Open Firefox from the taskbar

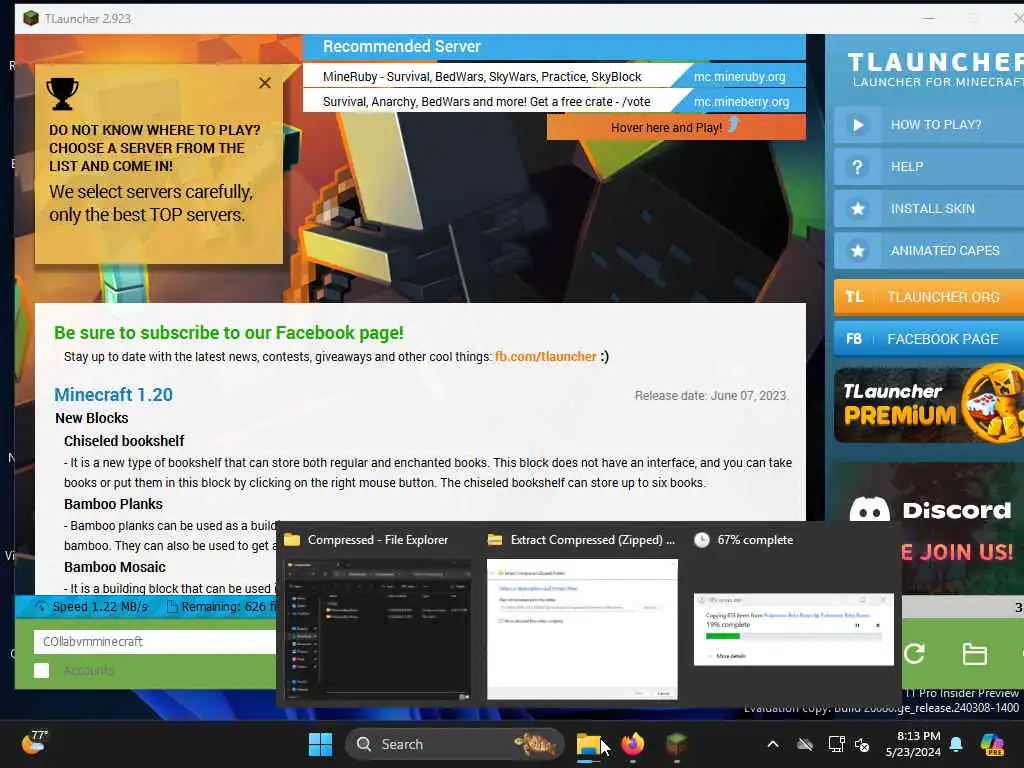(632, 744)
